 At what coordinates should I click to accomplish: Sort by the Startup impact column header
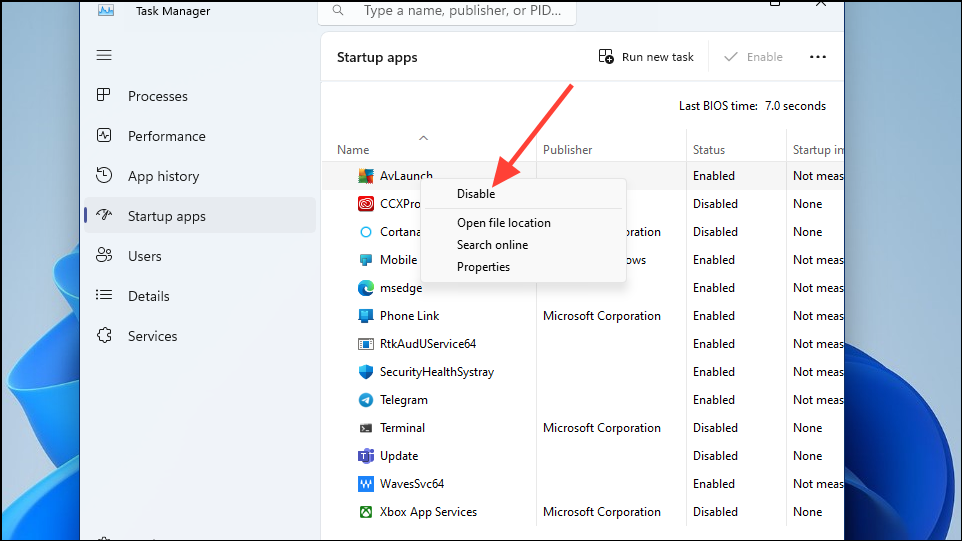tap(818, 150)
